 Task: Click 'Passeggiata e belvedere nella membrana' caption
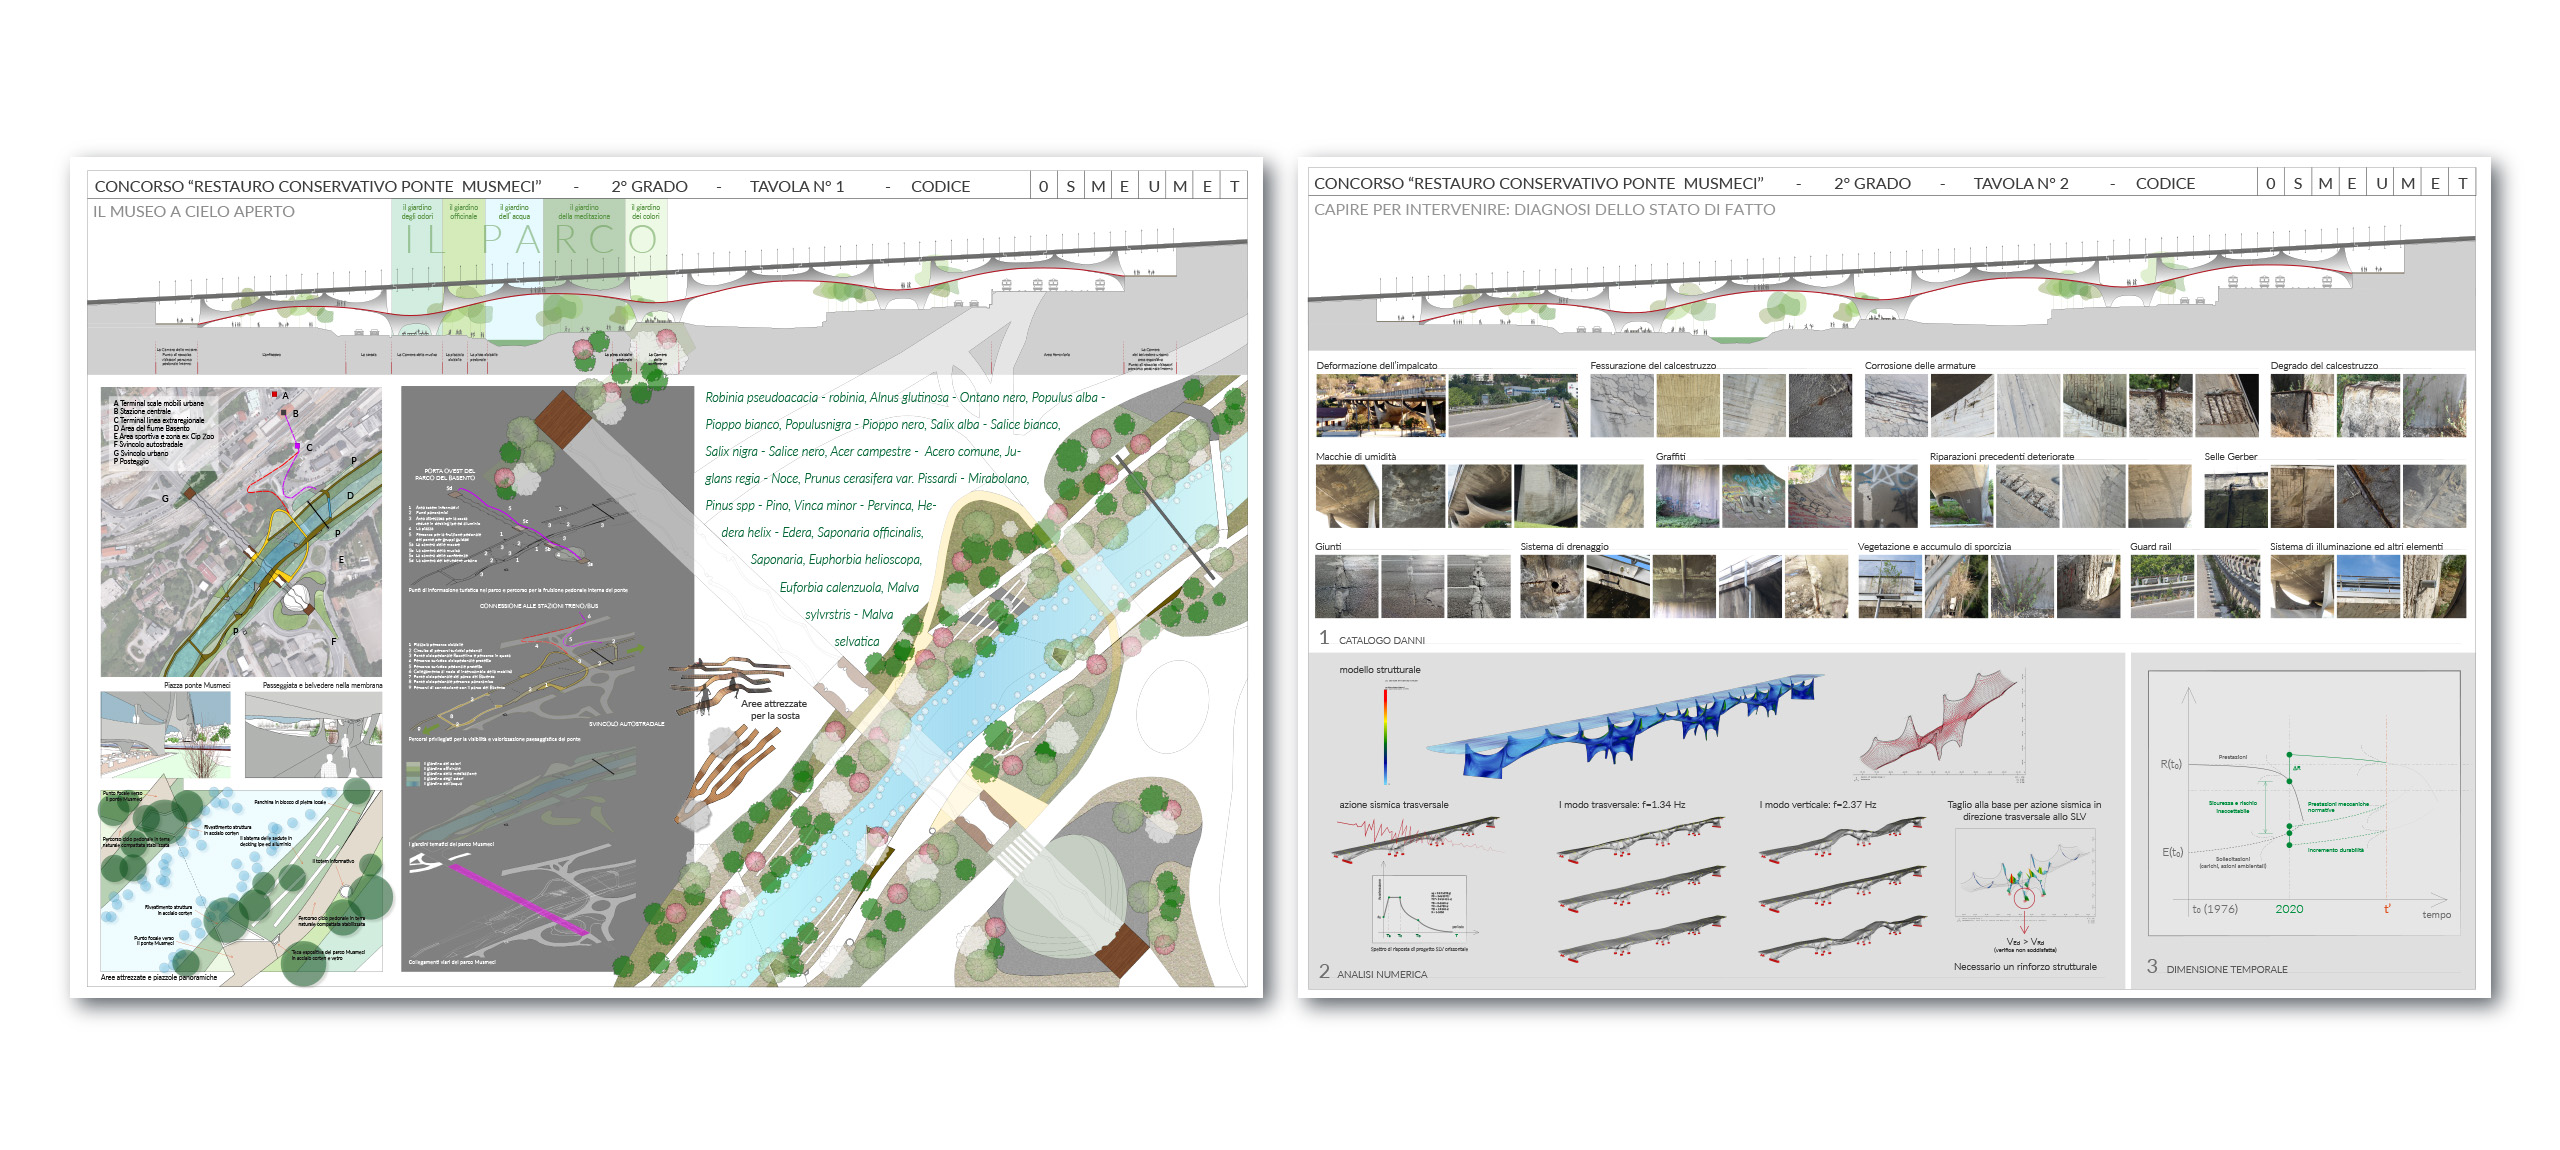pyautogui.click(x=322, y=685)
